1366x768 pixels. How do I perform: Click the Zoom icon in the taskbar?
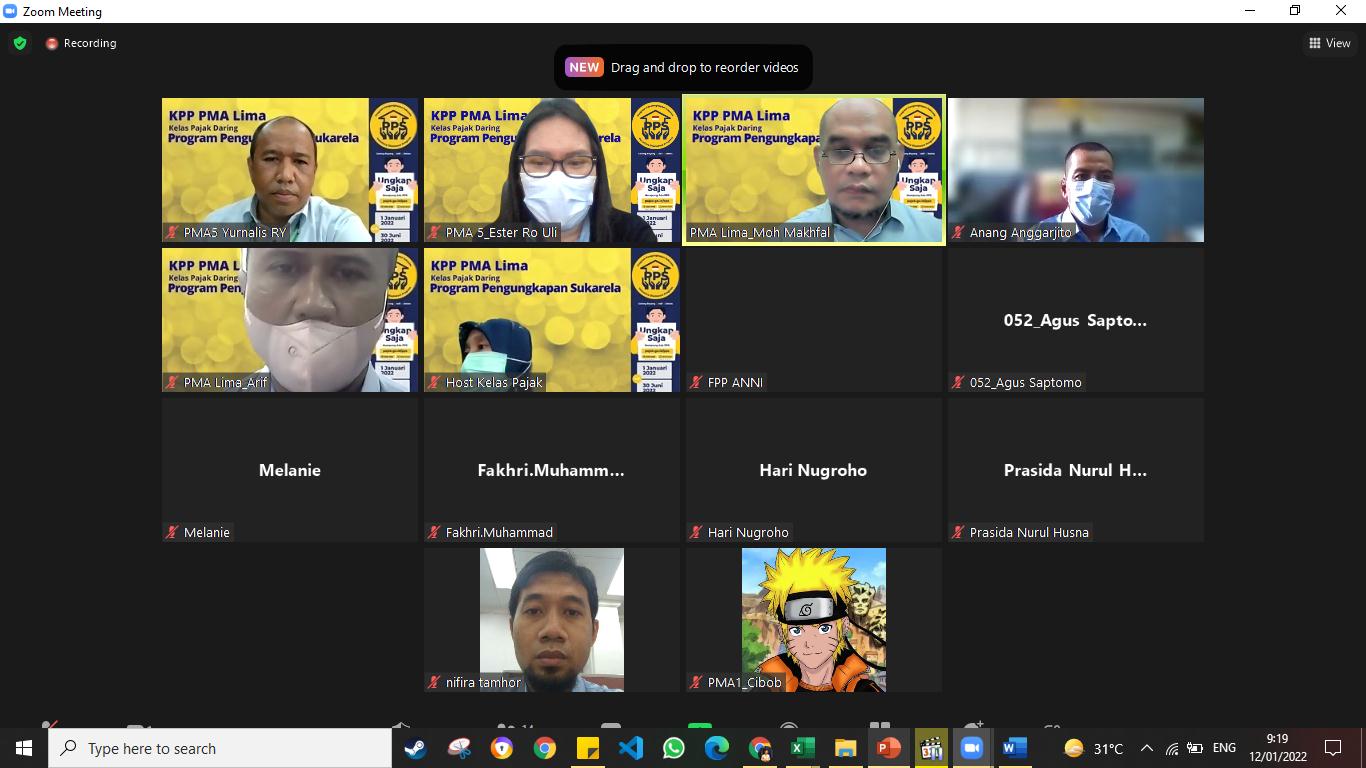point(971,748)
